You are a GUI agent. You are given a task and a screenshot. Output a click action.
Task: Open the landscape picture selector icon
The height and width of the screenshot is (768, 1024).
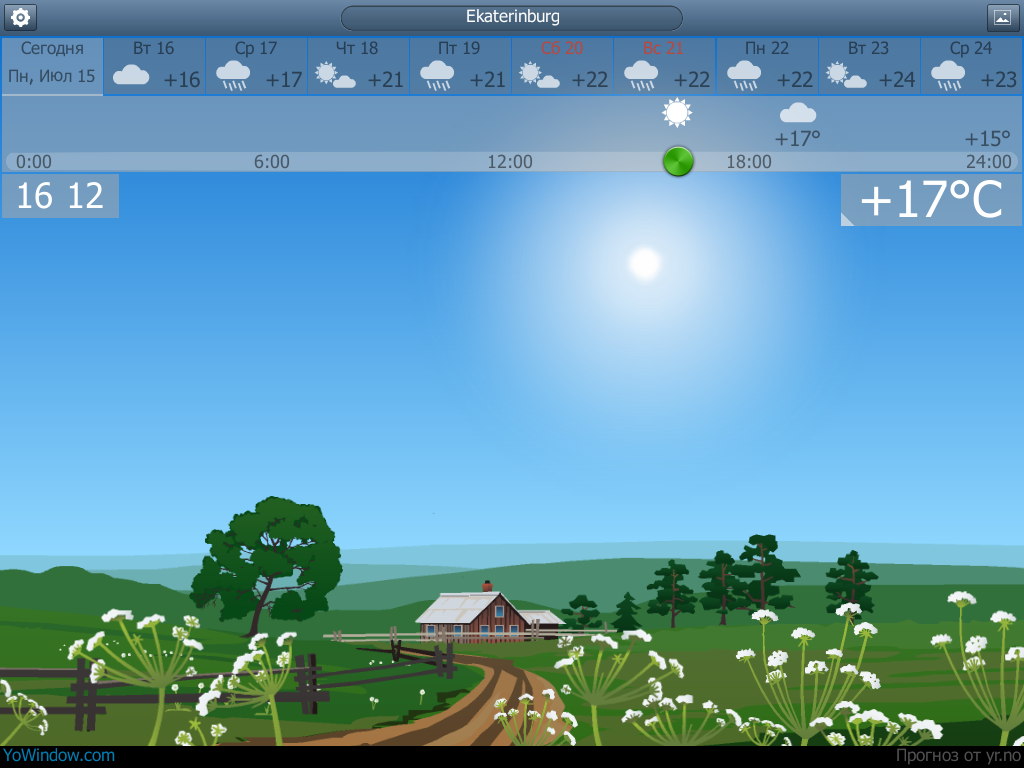1002,17
